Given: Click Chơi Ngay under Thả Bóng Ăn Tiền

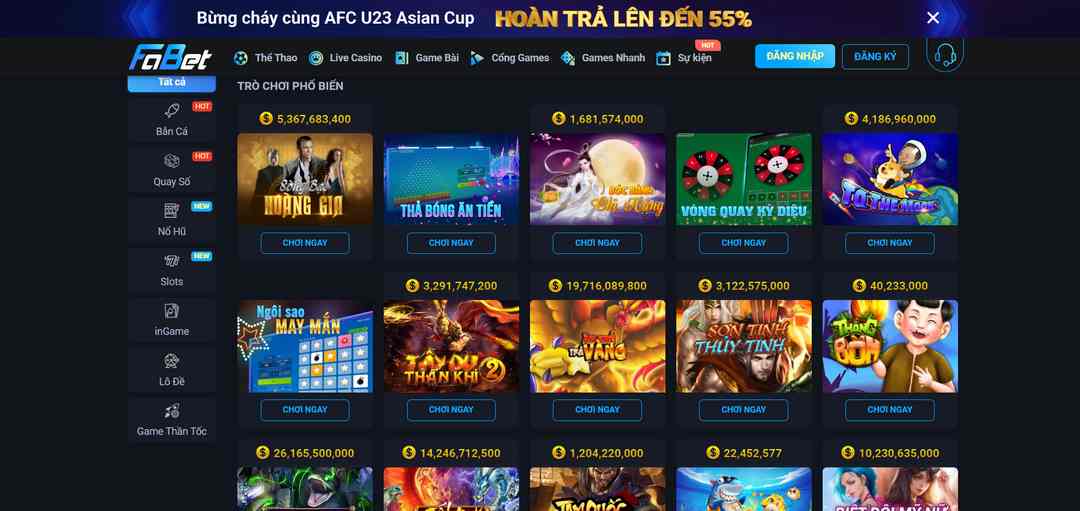Looking at the screenshot, I should (x=451, y=243).
